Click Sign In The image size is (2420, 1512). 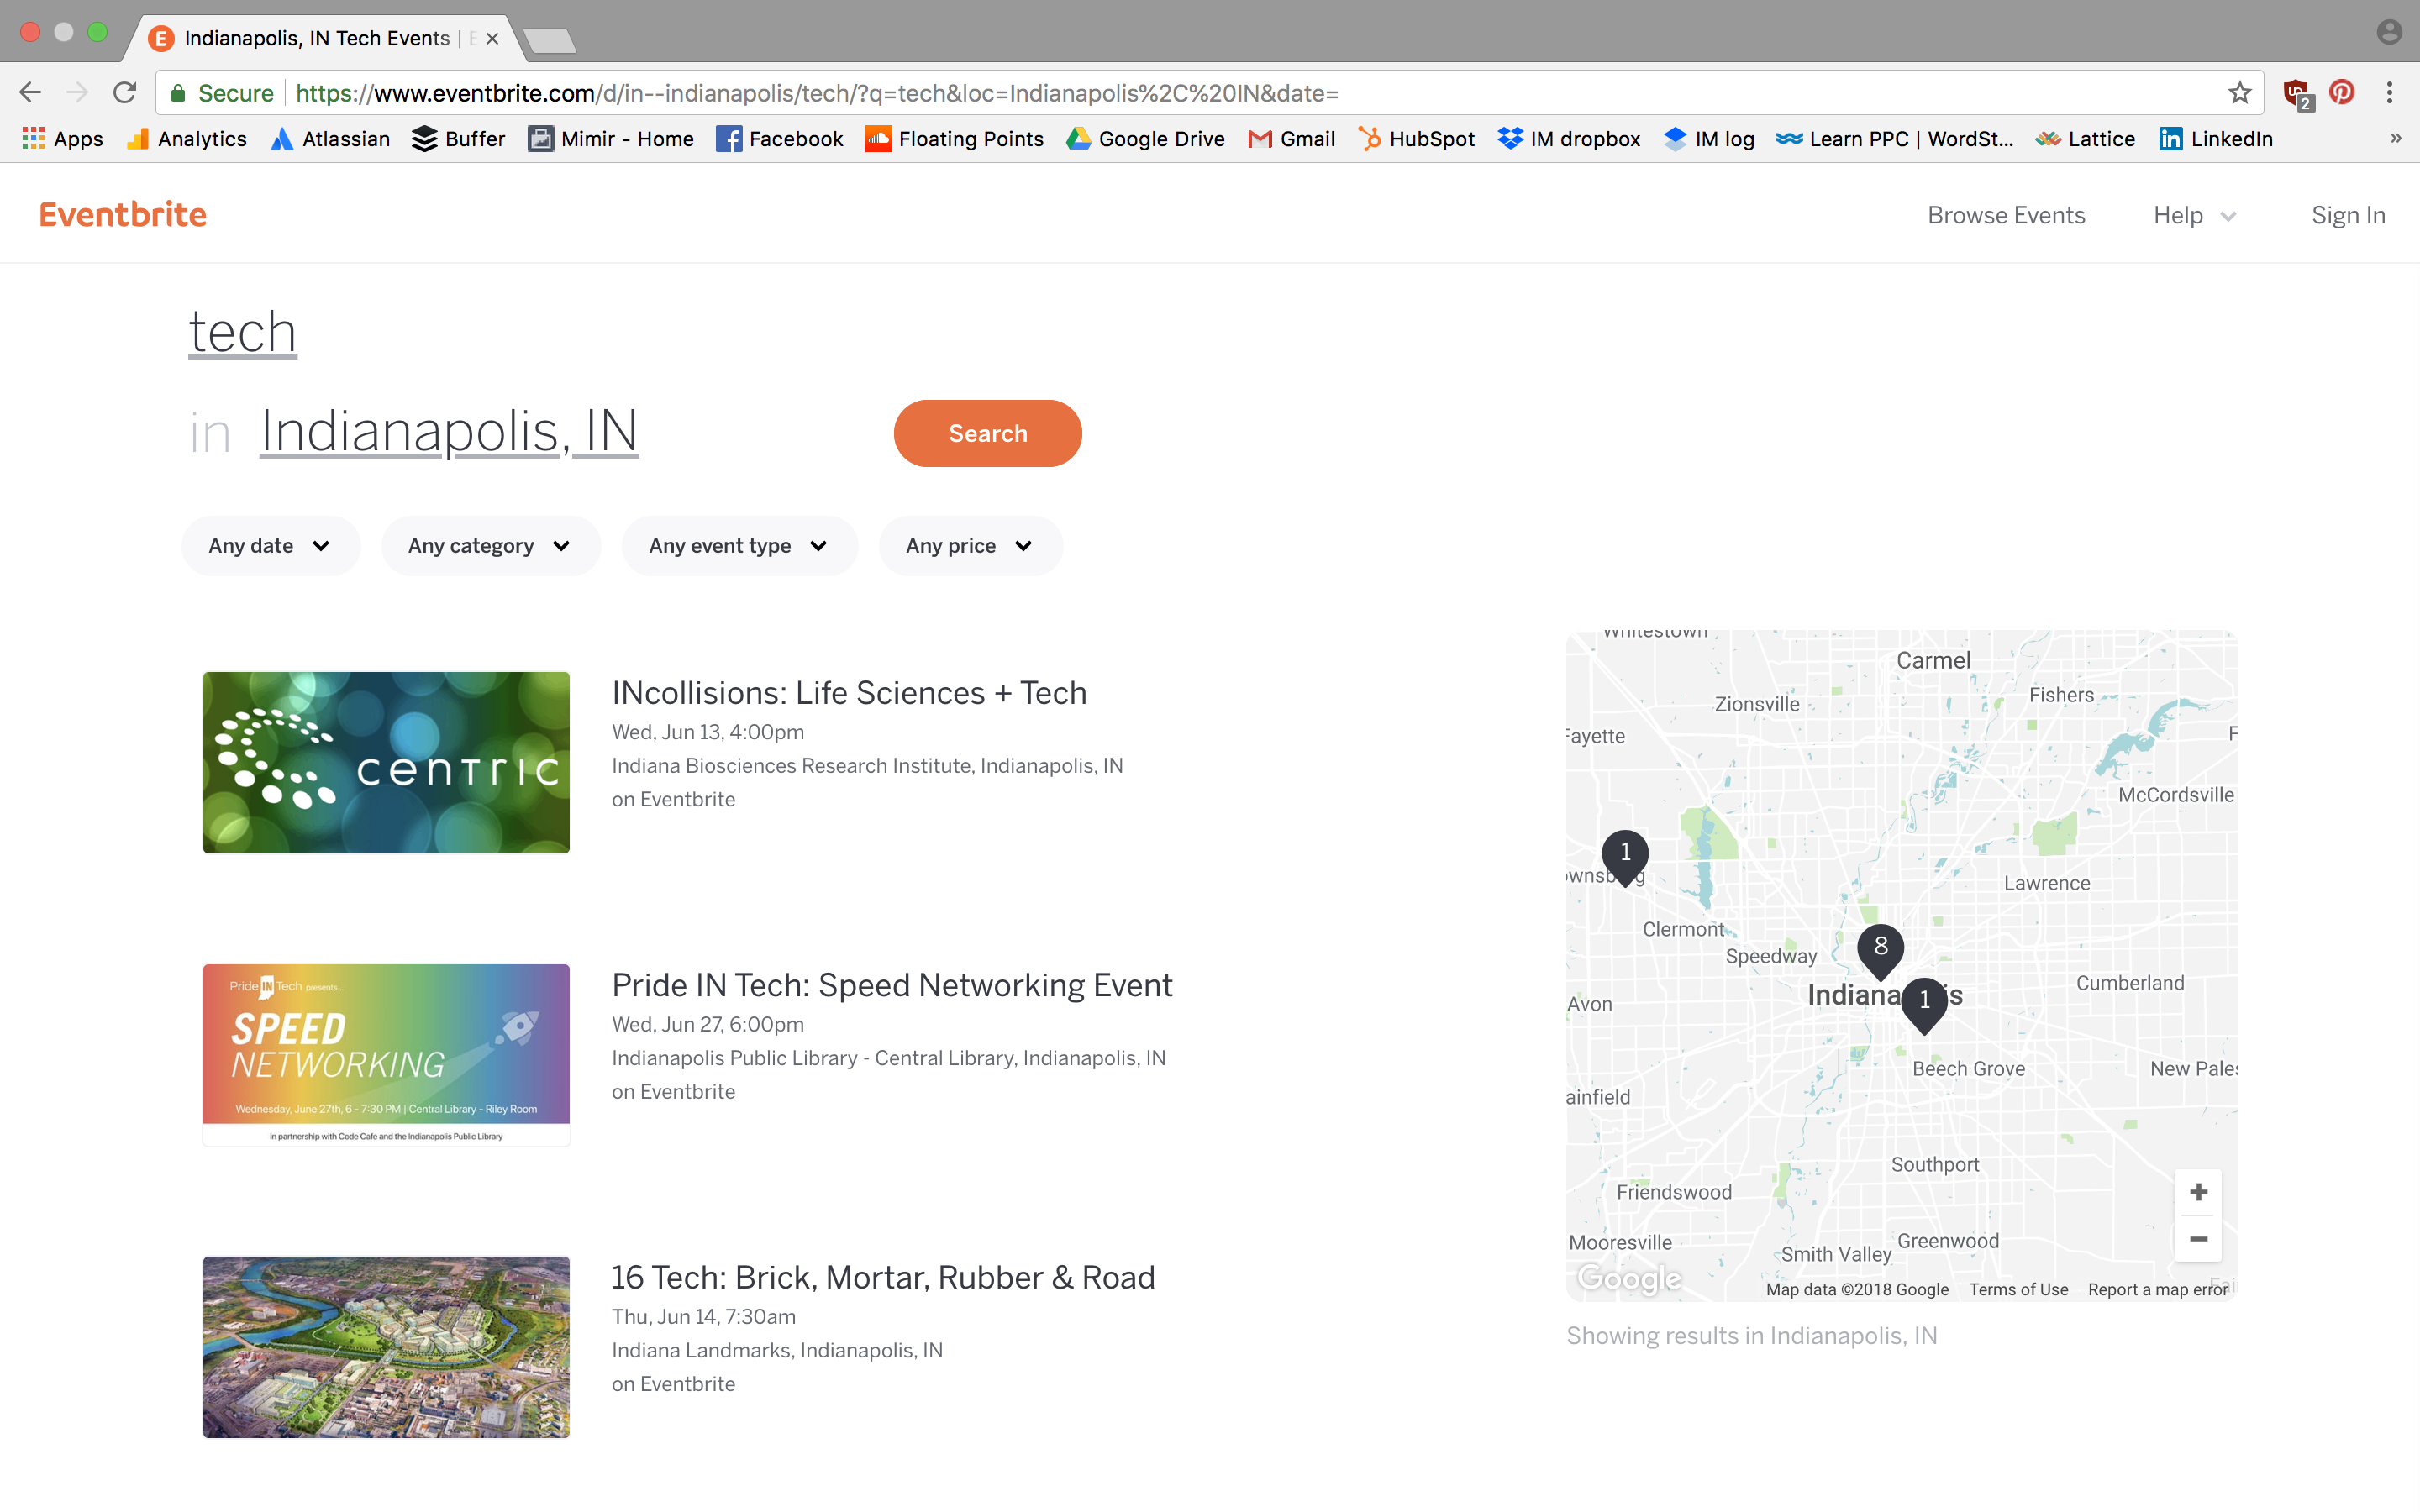[x=2348, y=215]
